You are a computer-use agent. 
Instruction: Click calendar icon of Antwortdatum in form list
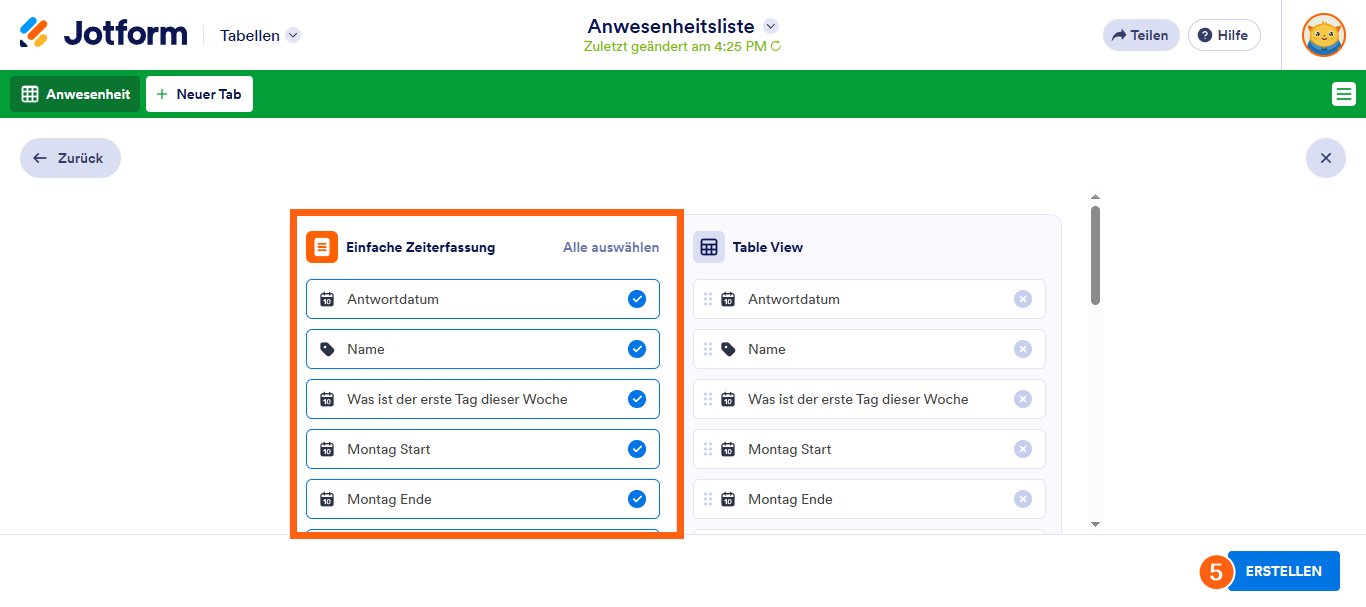point(327,299)
